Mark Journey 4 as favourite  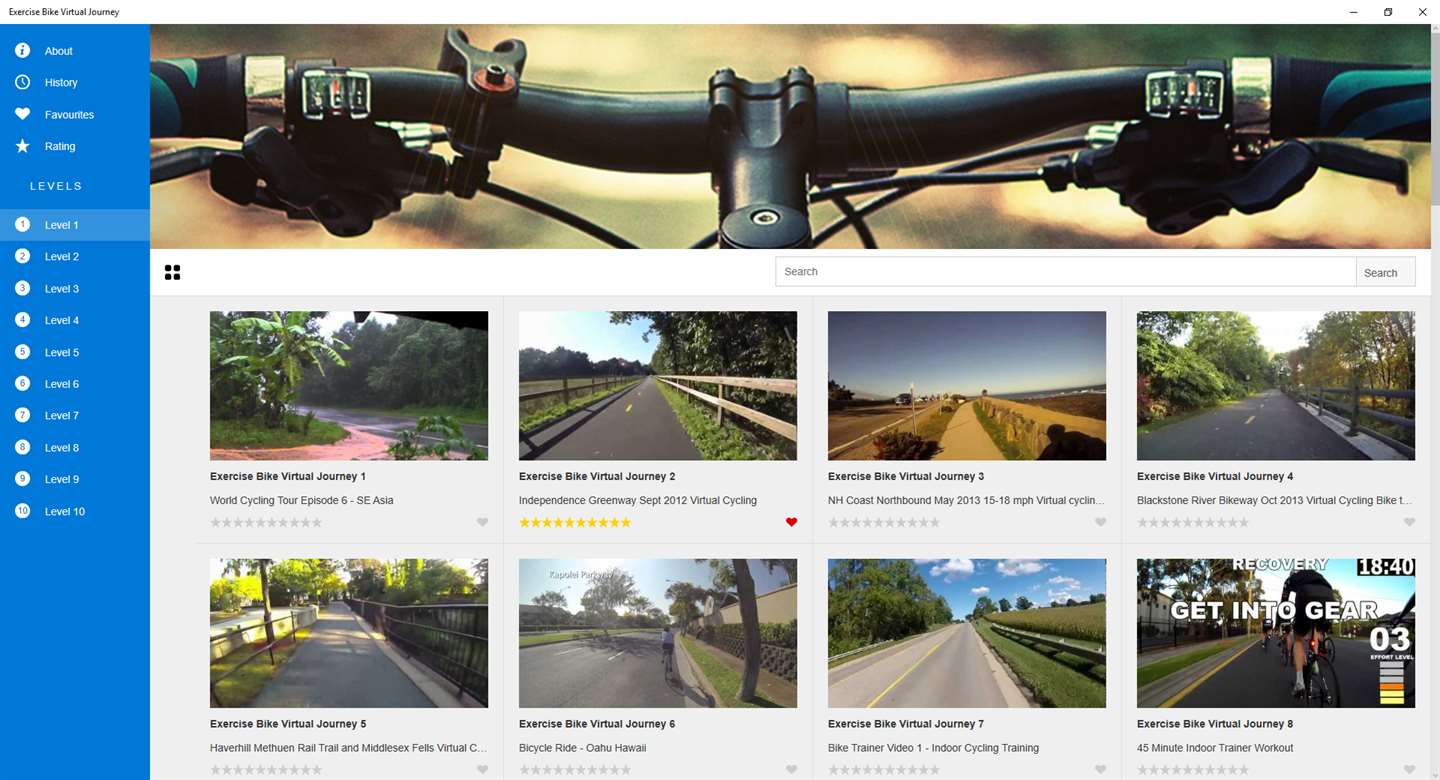click(1409, 522)
